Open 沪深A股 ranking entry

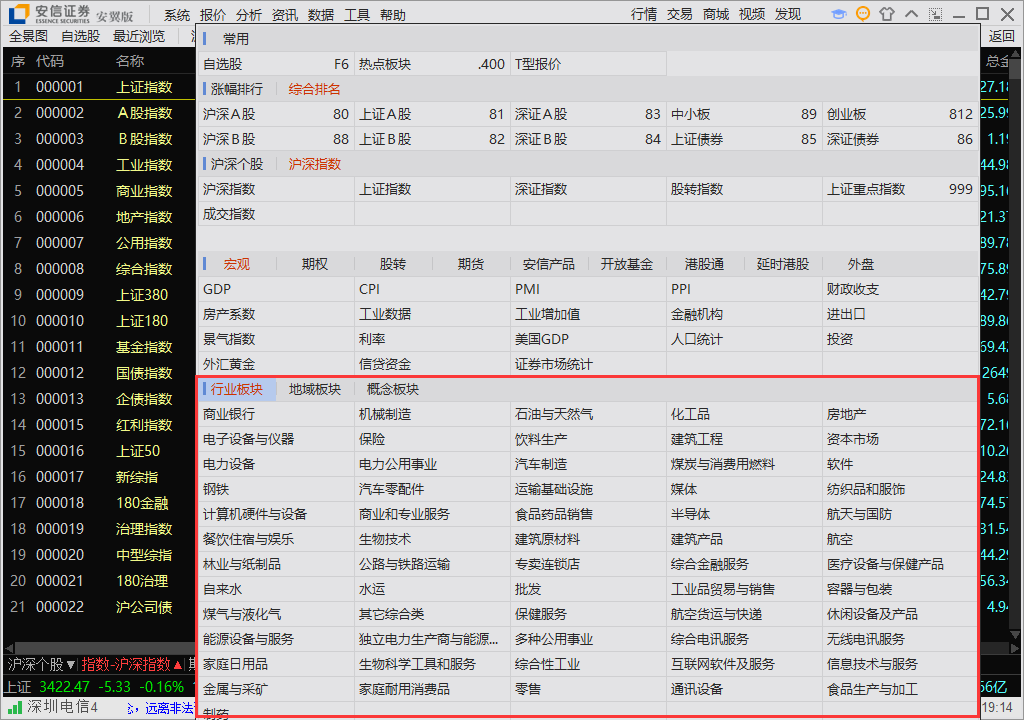276,114
